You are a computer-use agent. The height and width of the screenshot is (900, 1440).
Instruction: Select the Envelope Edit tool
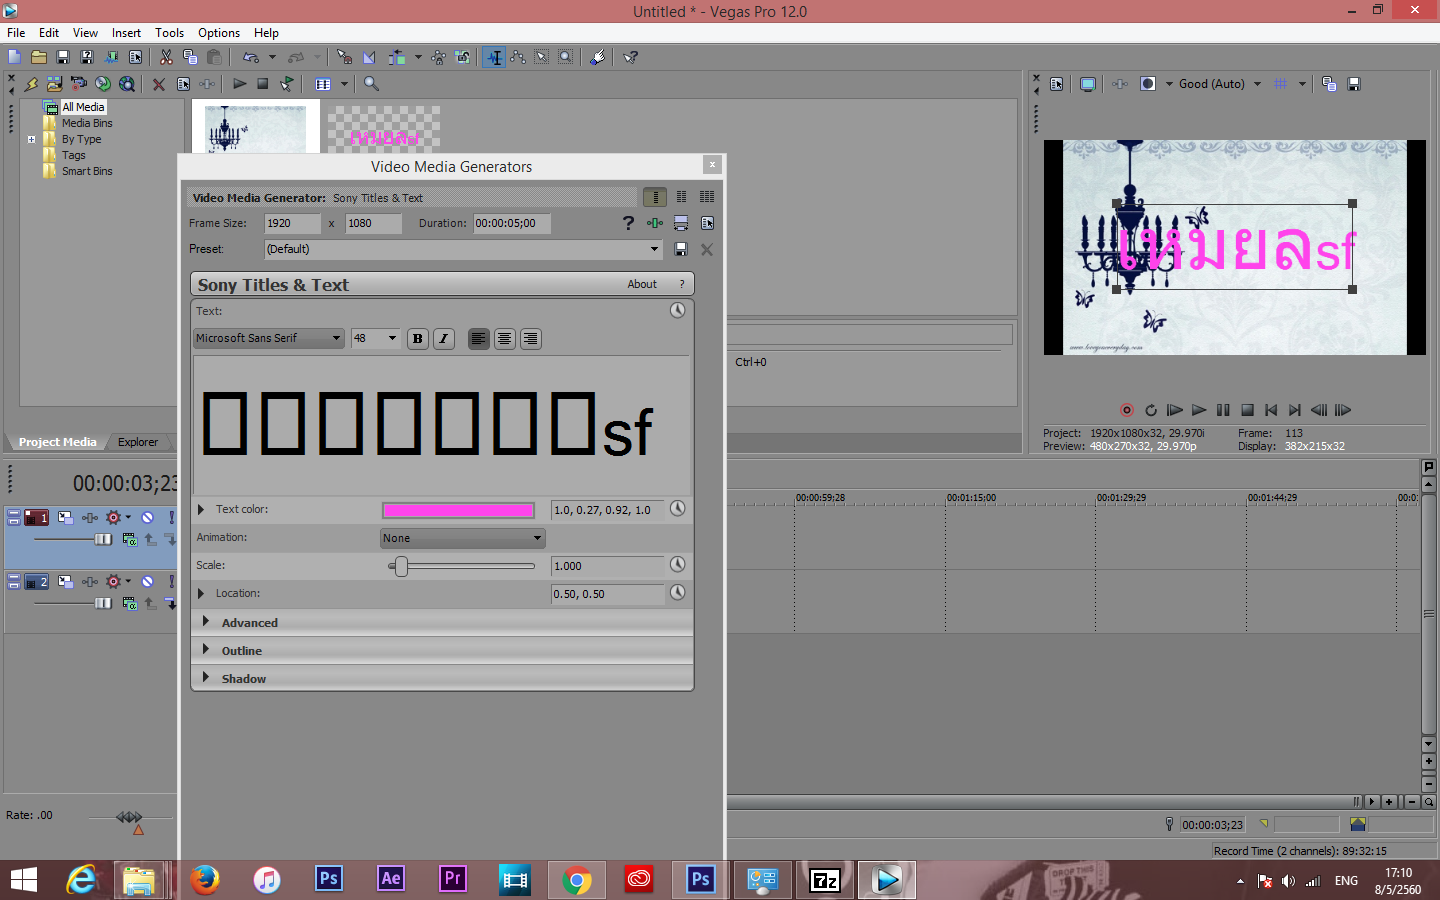[x=518, y=57]
